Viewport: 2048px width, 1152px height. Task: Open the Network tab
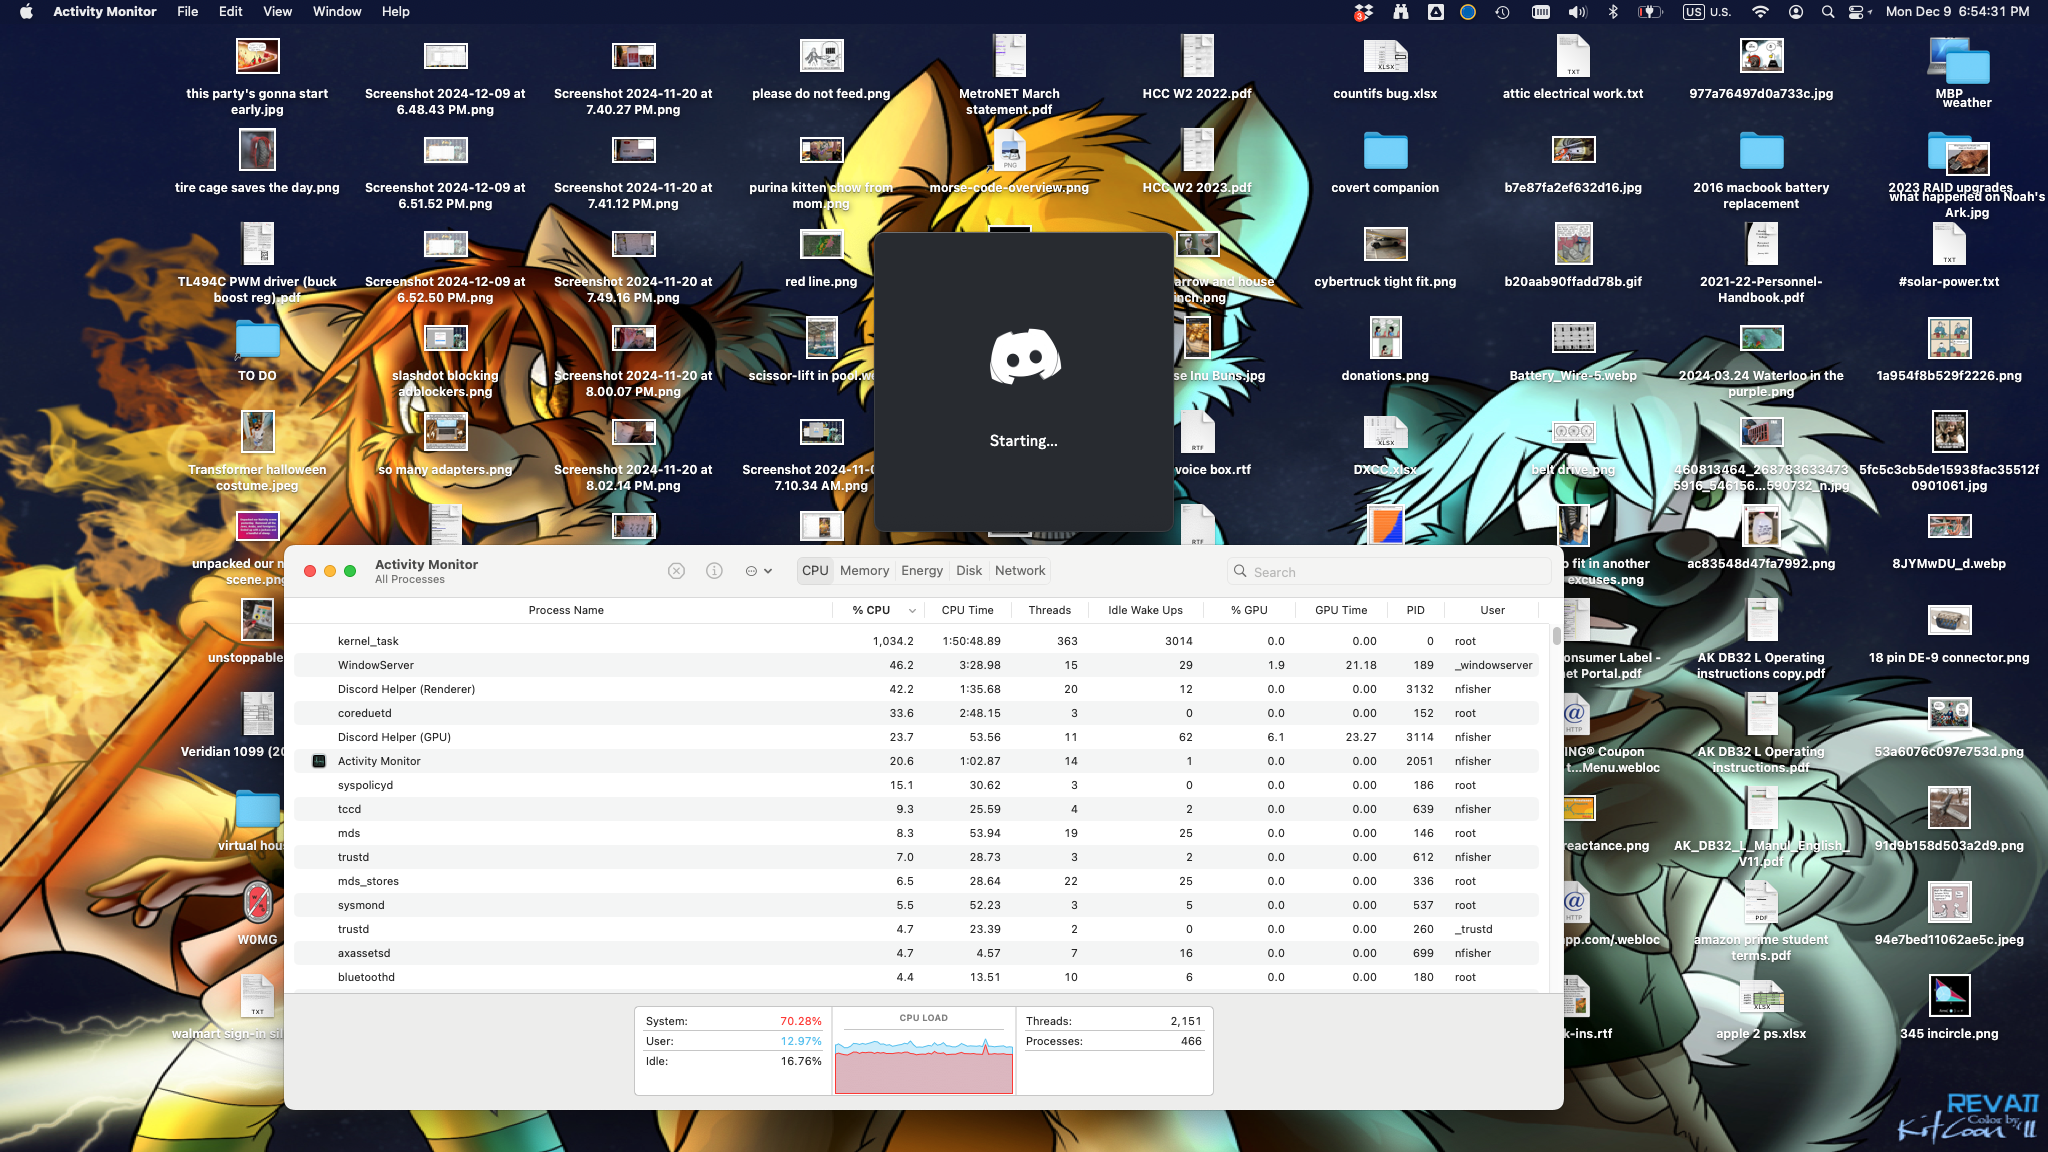coord(1019,571)
